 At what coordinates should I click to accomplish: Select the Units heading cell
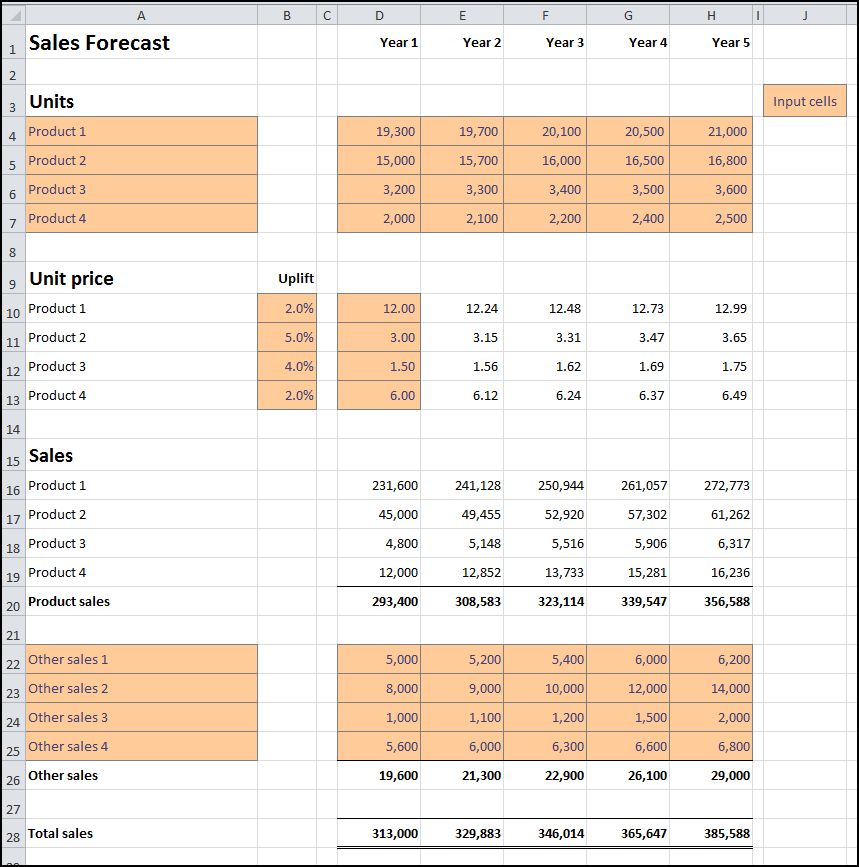tap(141, 101)
